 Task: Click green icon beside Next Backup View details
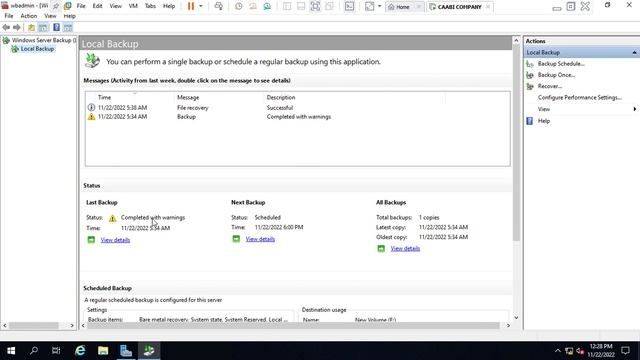[236, 239]
